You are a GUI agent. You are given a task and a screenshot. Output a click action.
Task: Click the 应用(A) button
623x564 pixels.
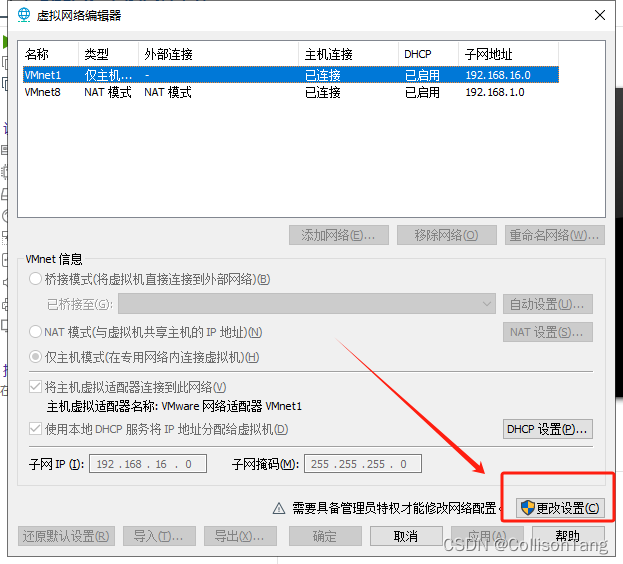487,536
